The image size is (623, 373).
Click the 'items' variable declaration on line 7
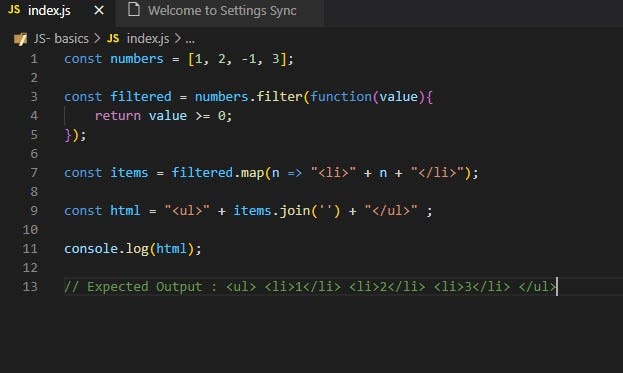coord(129,173)
